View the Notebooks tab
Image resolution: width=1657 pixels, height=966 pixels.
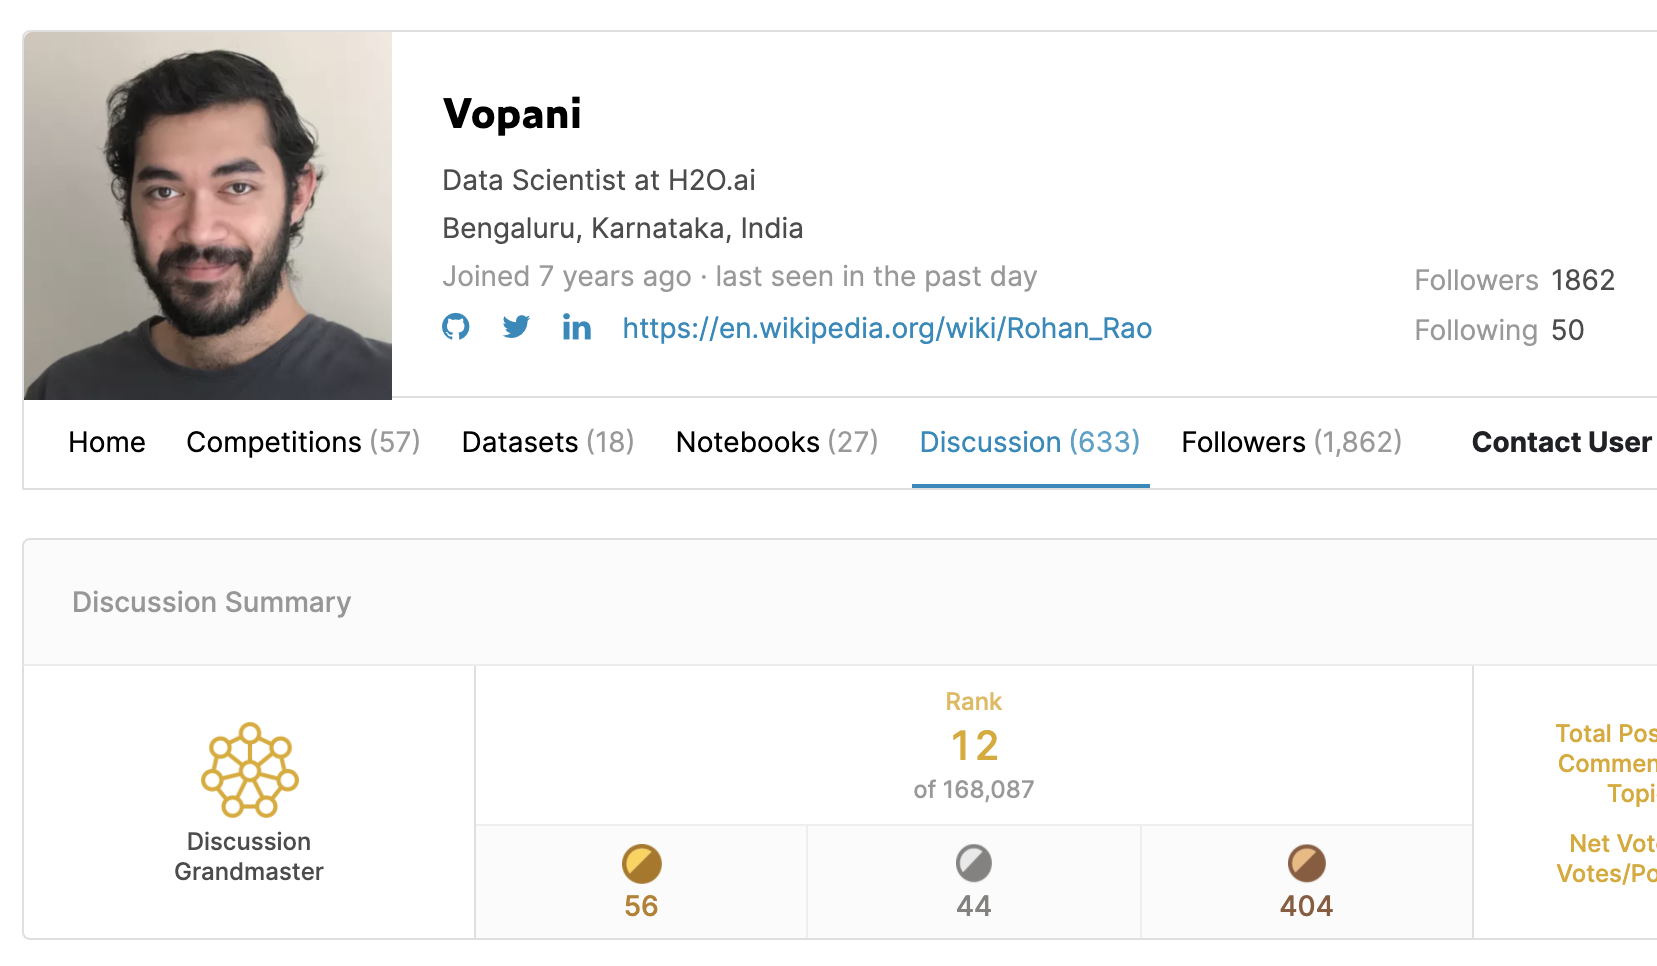[x=777, y=442]
